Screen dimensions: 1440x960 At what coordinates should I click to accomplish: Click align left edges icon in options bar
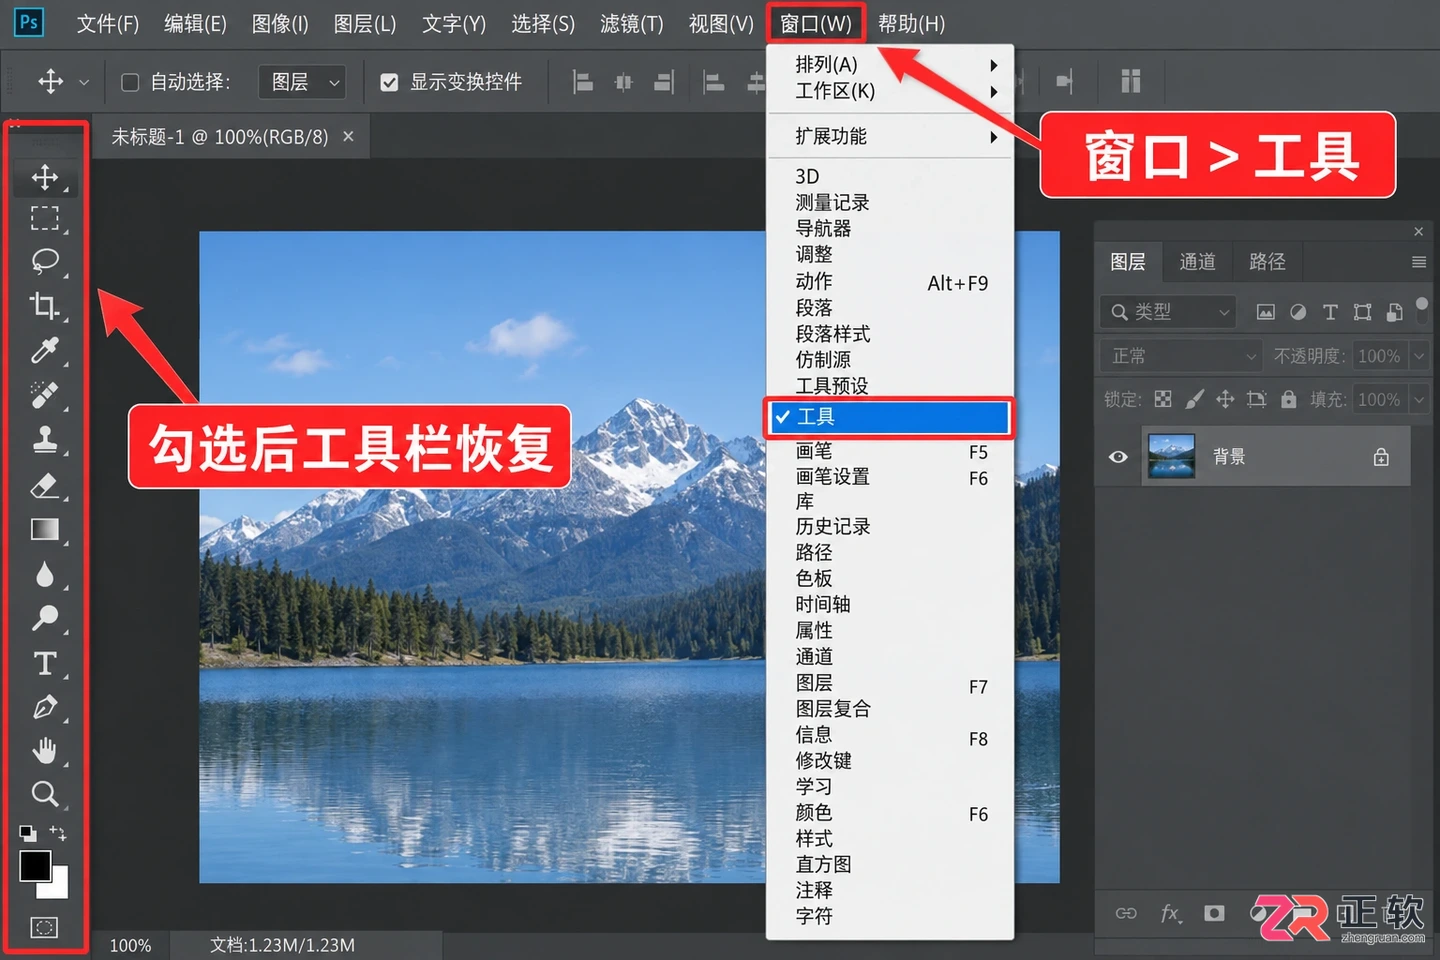(583, 82)
